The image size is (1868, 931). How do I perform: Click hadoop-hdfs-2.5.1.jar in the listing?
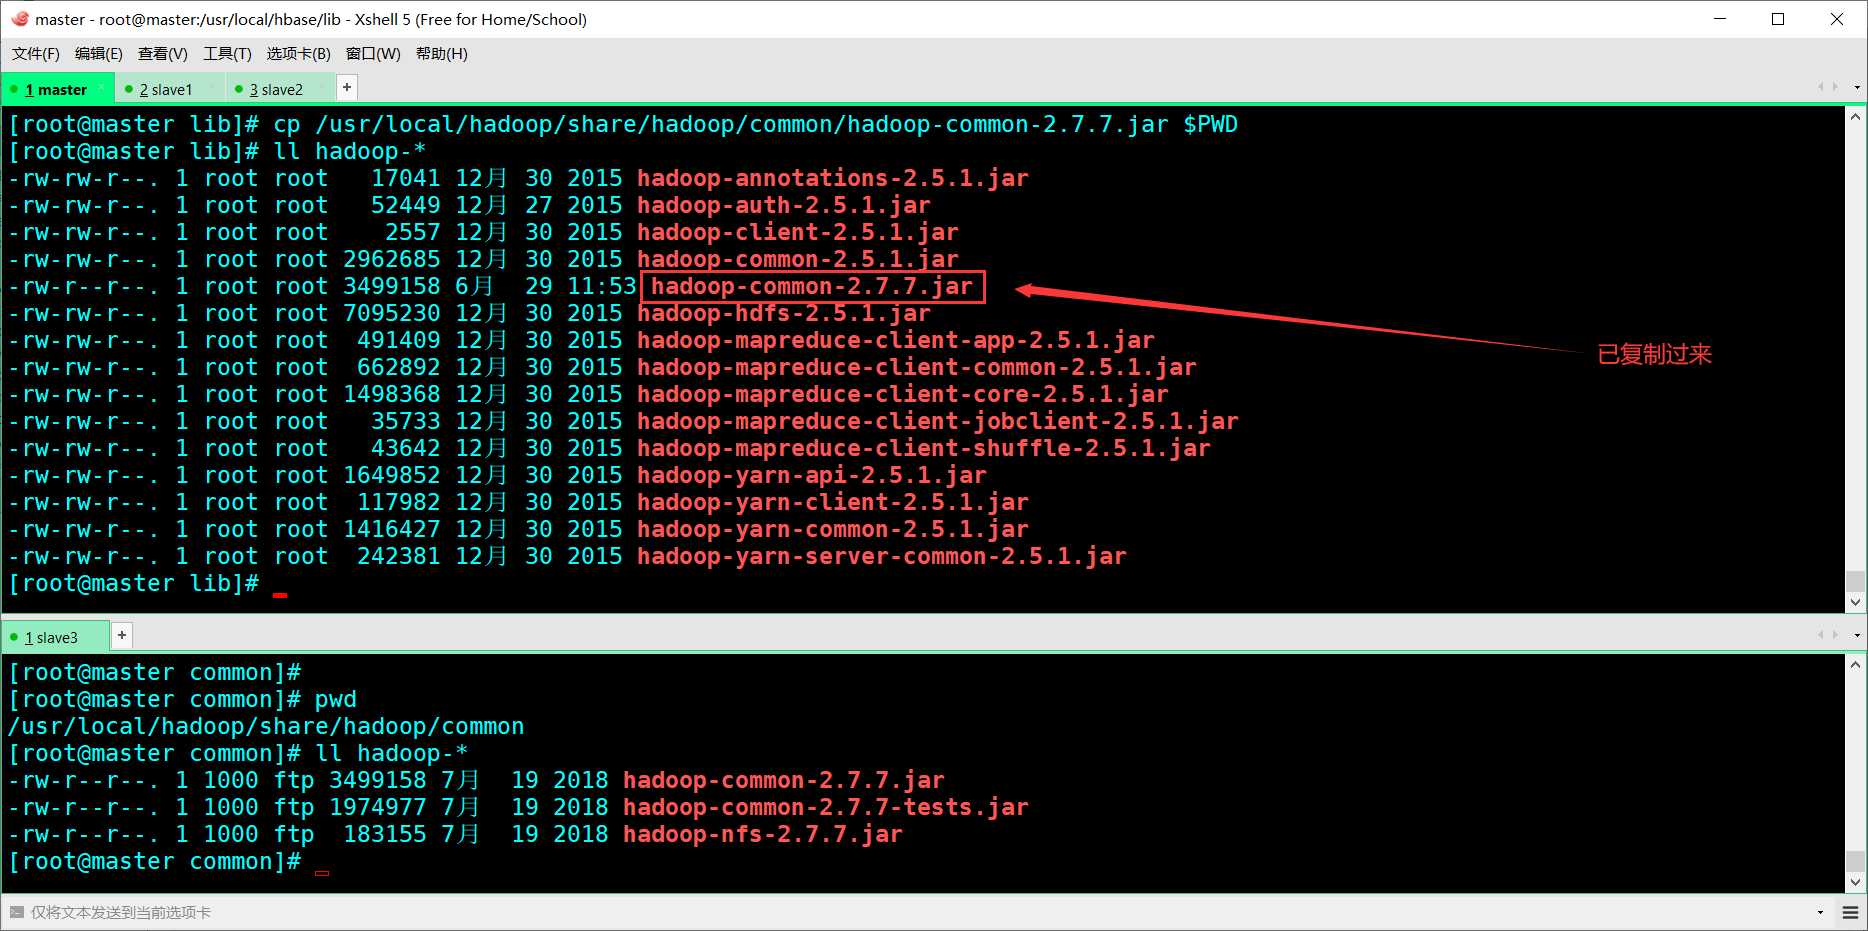pyautogui.click(x=784, y=313)
